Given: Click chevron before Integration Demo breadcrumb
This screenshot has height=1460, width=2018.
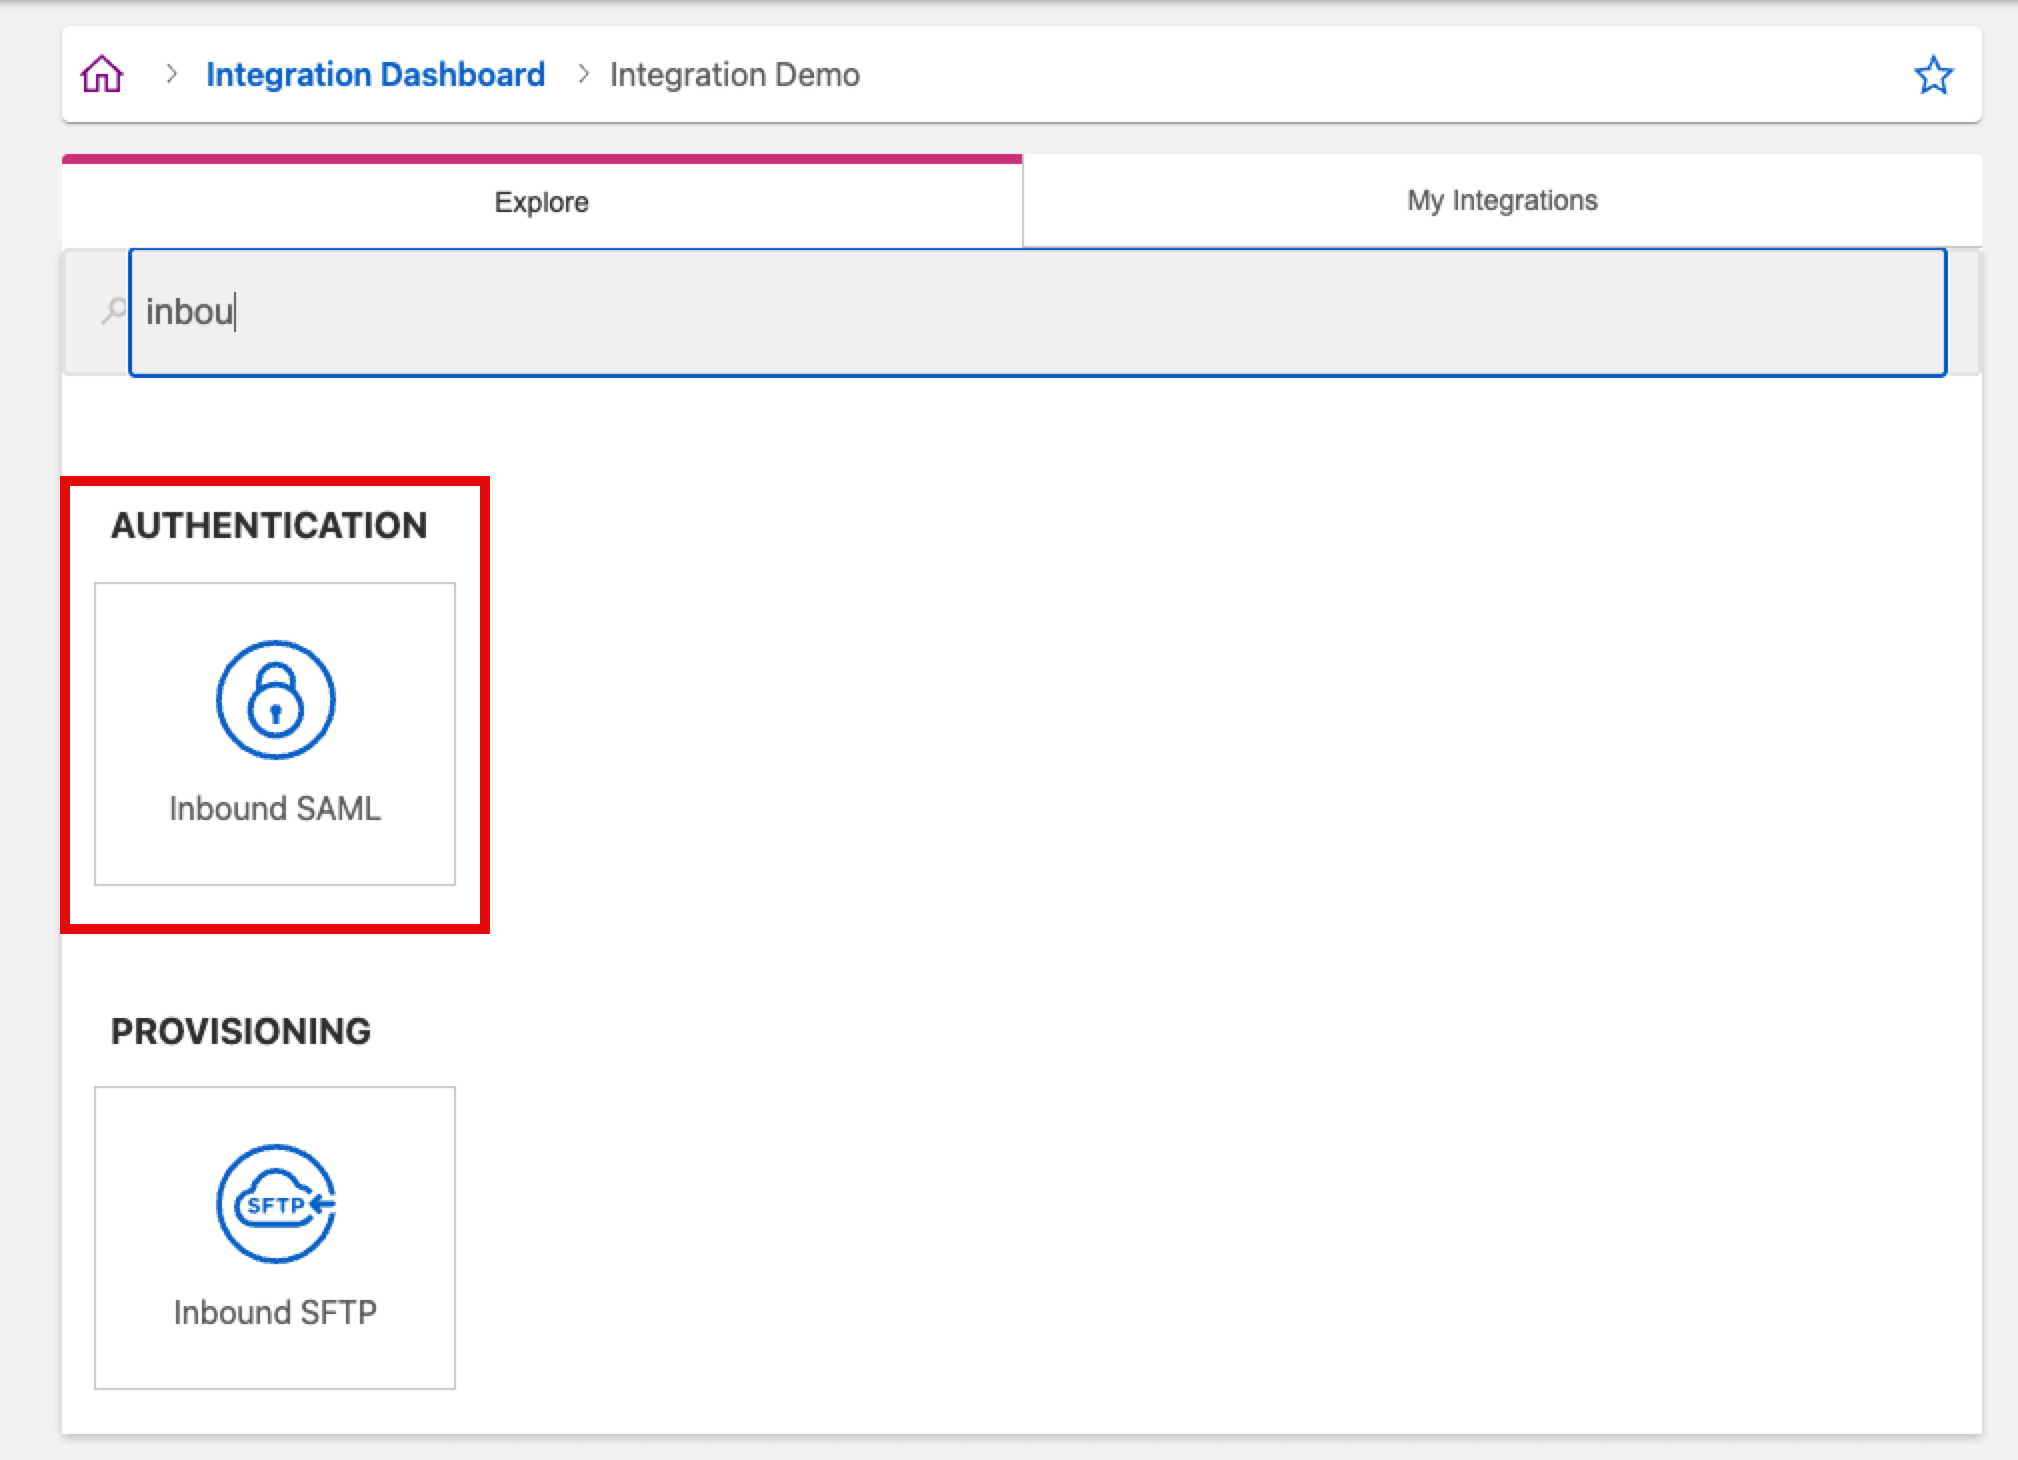Looking at the screenshot, I should coord(583,74).
